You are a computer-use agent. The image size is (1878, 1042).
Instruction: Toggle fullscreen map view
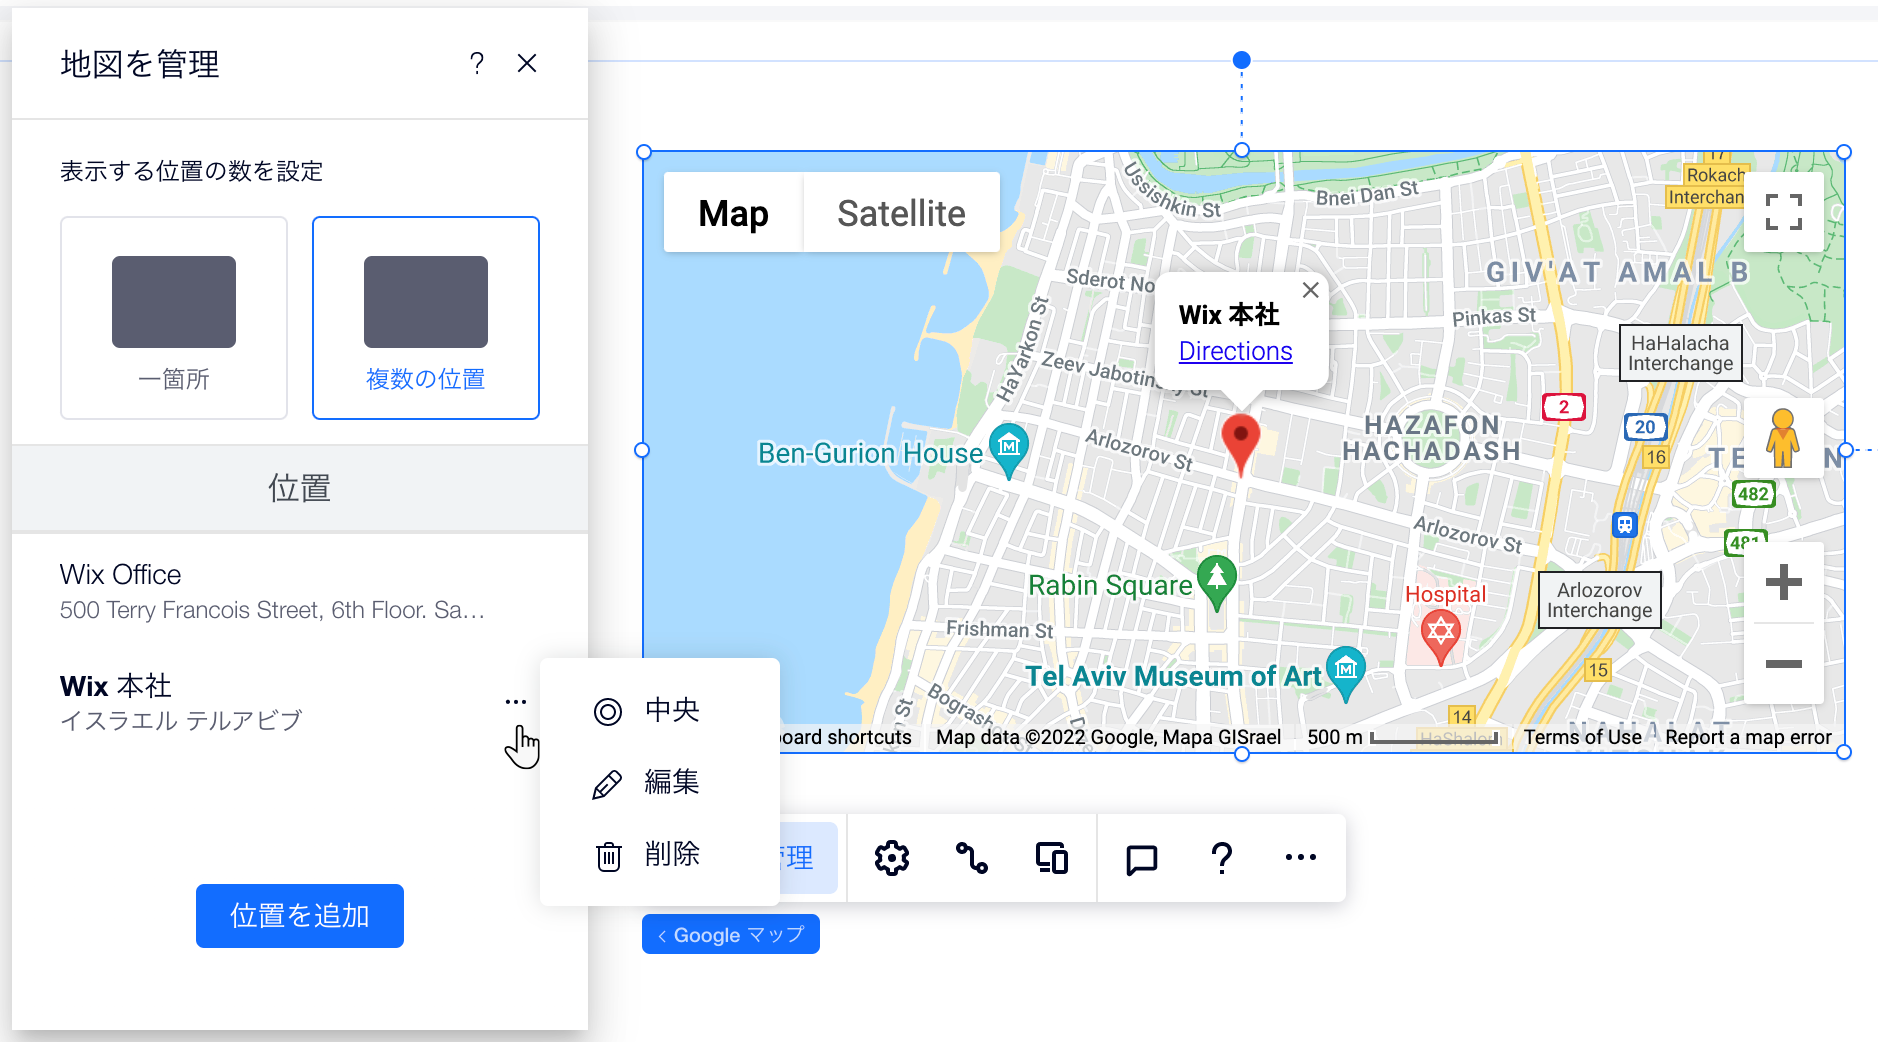[1784, 212]
